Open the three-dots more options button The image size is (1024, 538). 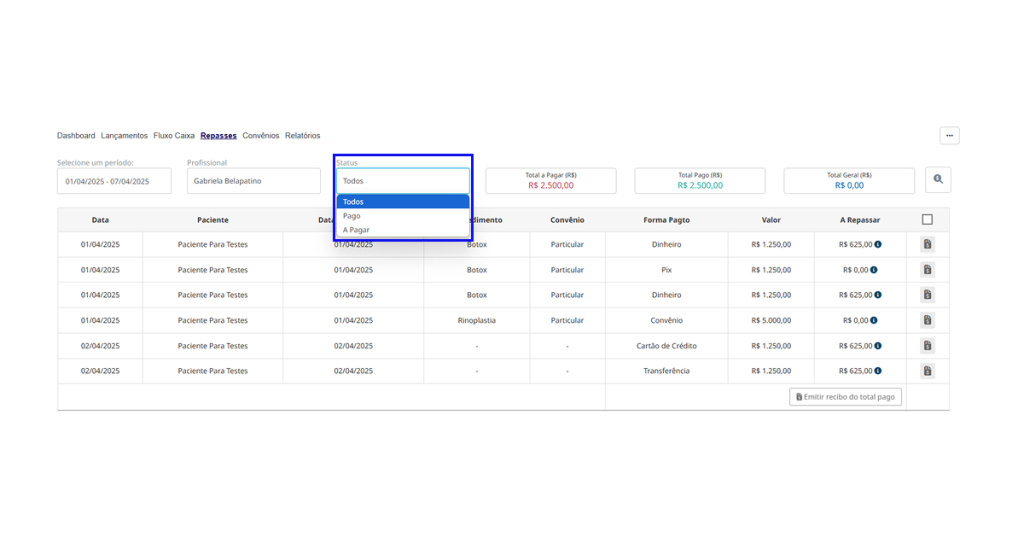click(950, 136)
